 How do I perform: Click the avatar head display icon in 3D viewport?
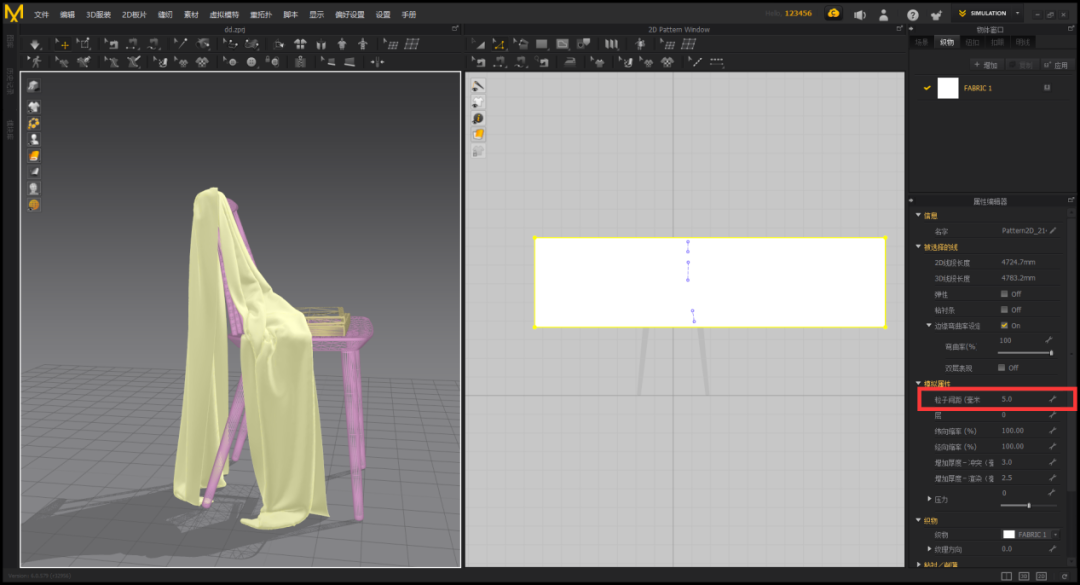34,188
